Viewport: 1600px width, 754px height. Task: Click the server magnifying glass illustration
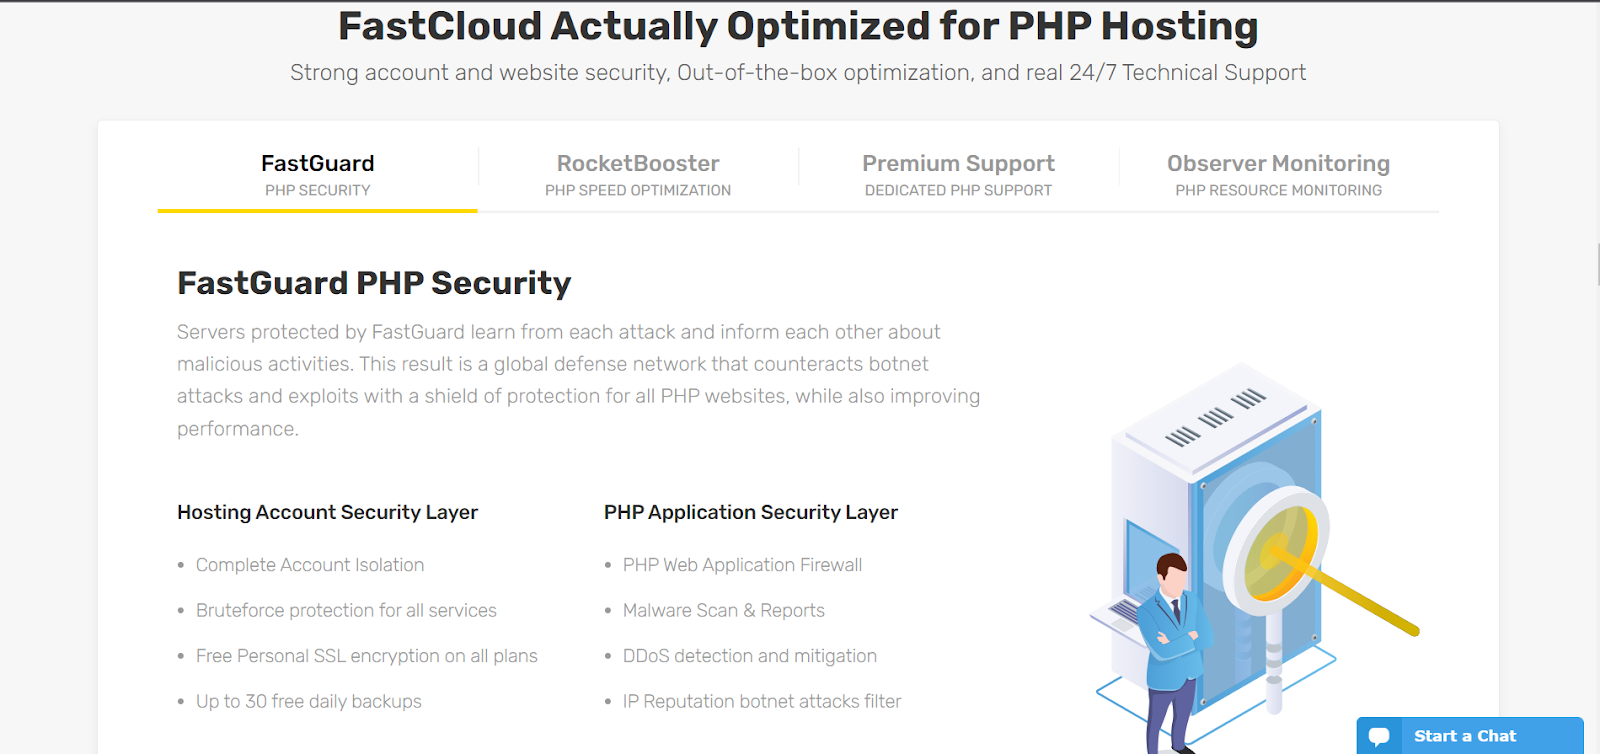[x=1255, y=558]
